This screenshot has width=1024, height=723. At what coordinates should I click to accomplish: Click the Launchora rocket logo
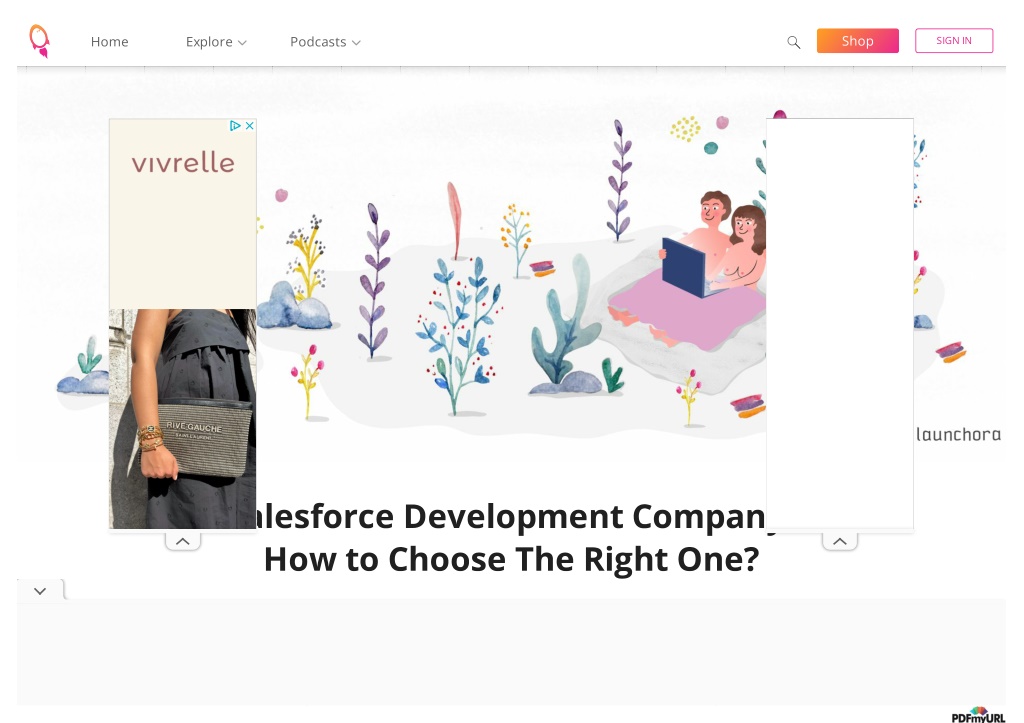pos(40,41)
